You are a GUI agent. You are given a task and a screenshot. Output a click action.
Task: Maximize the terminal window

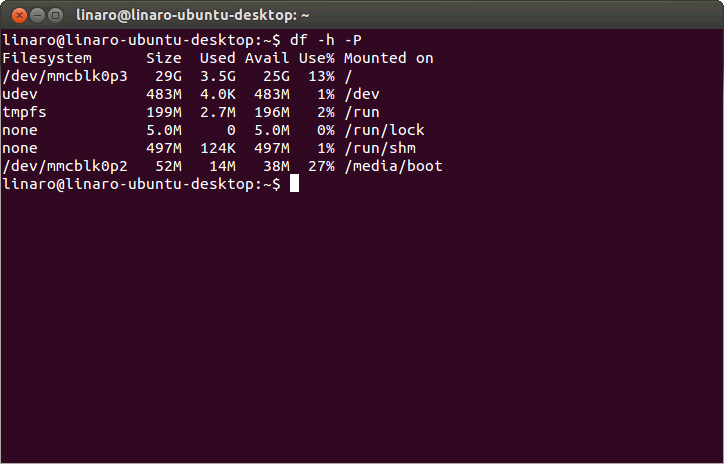pos(55,15)
